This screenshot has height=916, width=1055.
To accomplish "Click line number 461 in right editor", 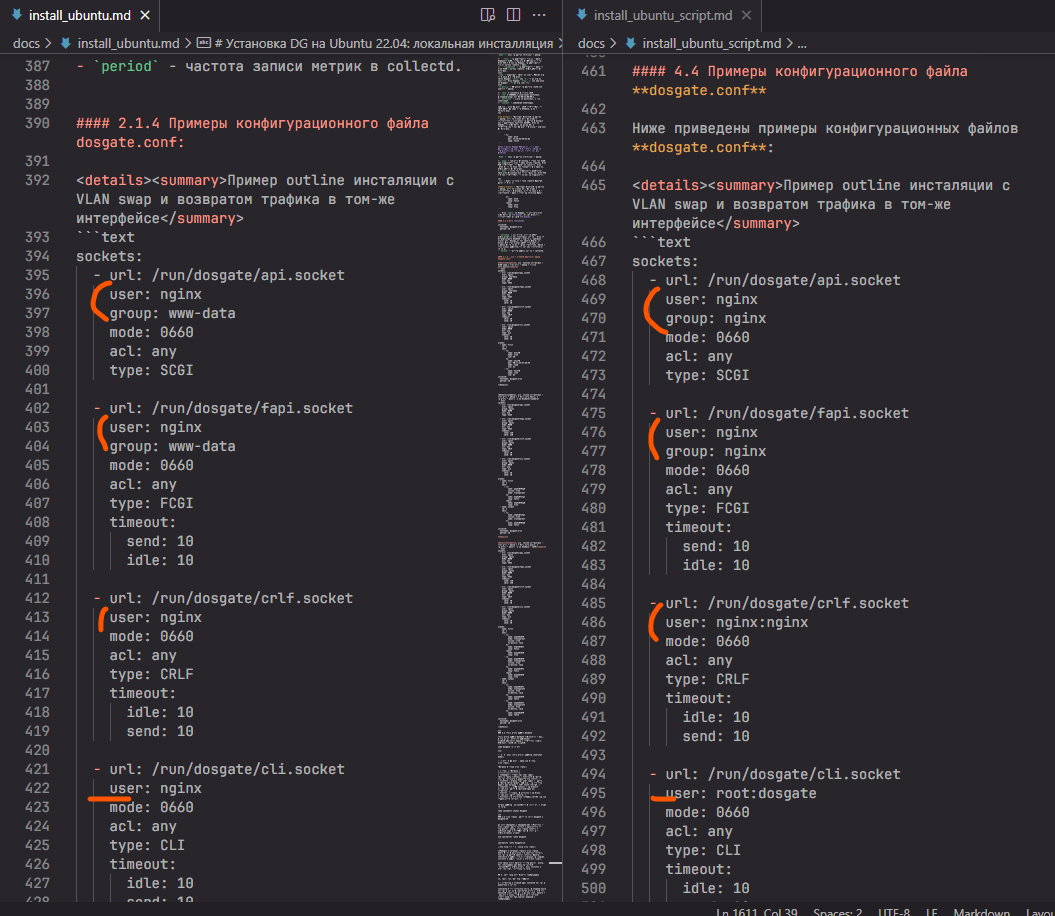I will coord(593,71).
